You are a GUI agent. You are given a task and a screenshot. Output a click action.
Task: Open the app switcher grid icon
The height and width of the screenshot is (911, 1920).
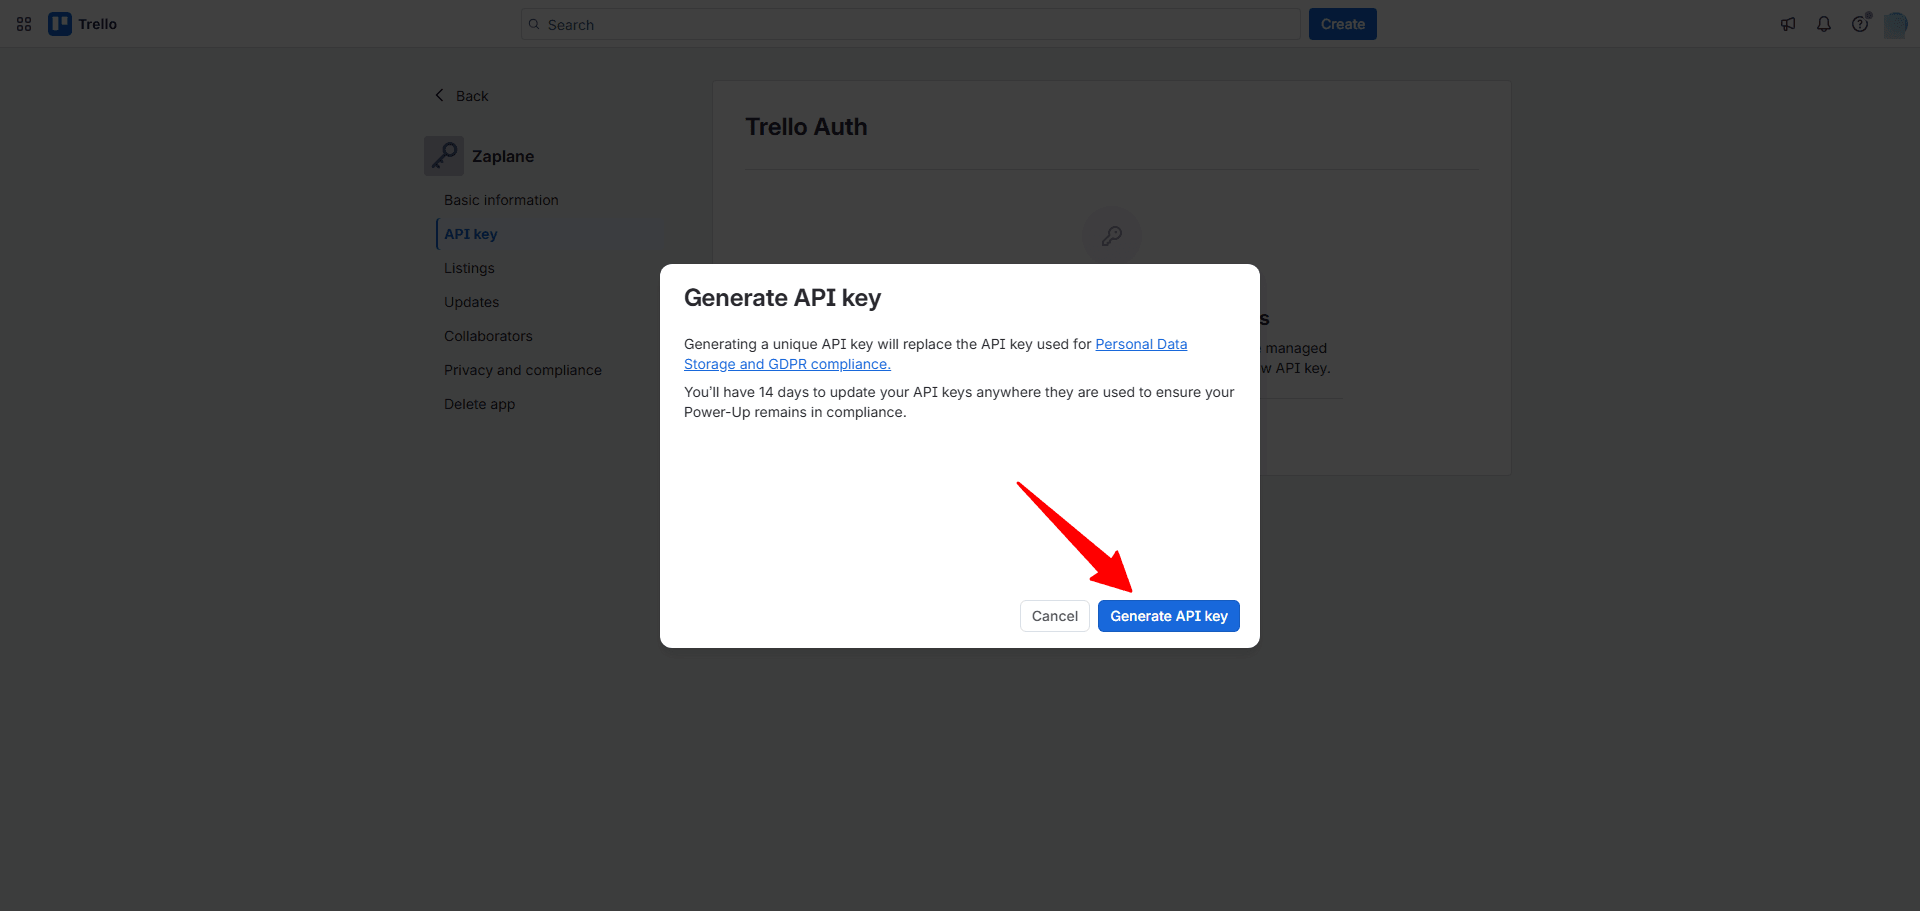24,24
